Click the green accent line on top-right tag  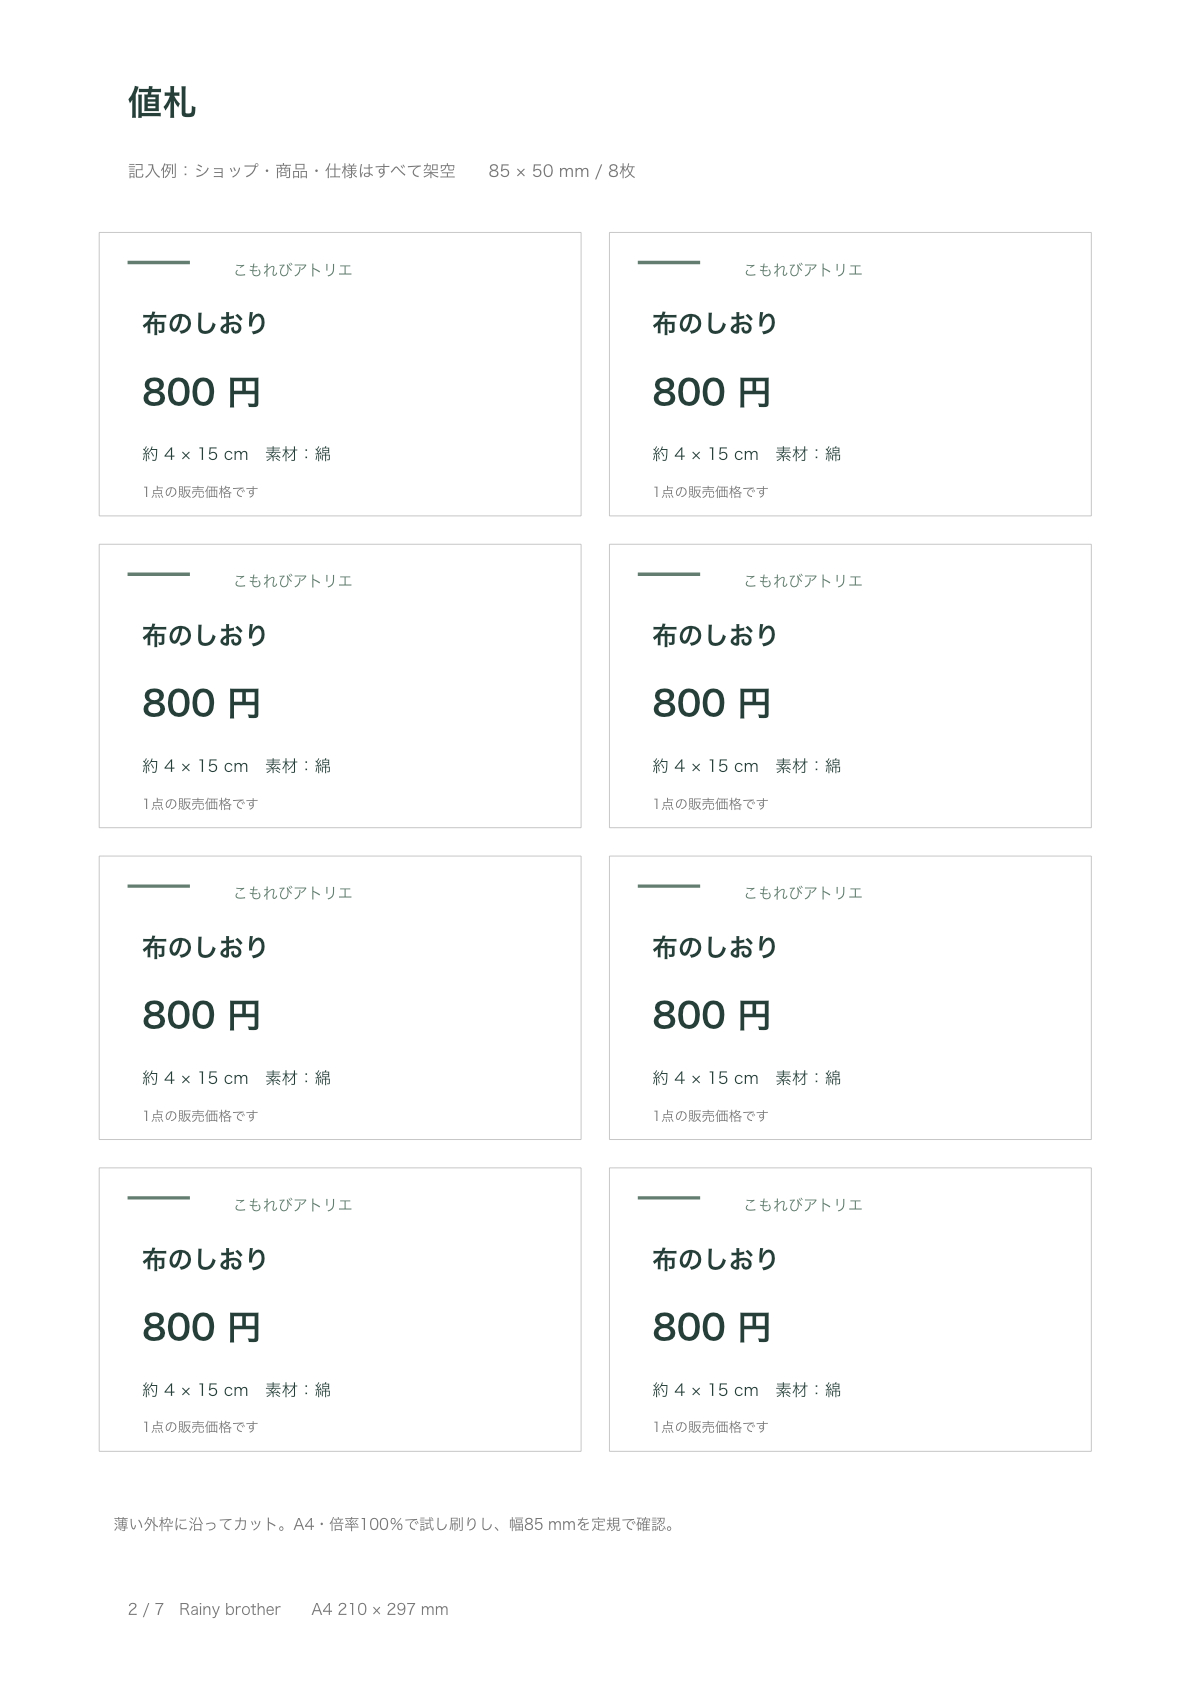pyautogui.click(x=669, y=262)
